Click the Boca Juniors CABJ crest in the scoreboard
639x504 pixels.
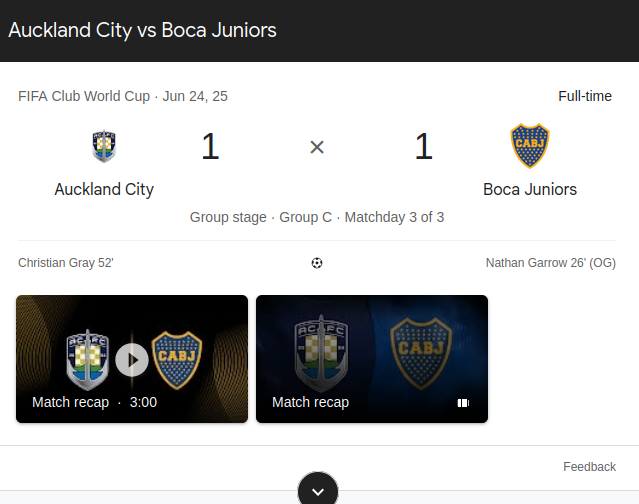point(530,146)
